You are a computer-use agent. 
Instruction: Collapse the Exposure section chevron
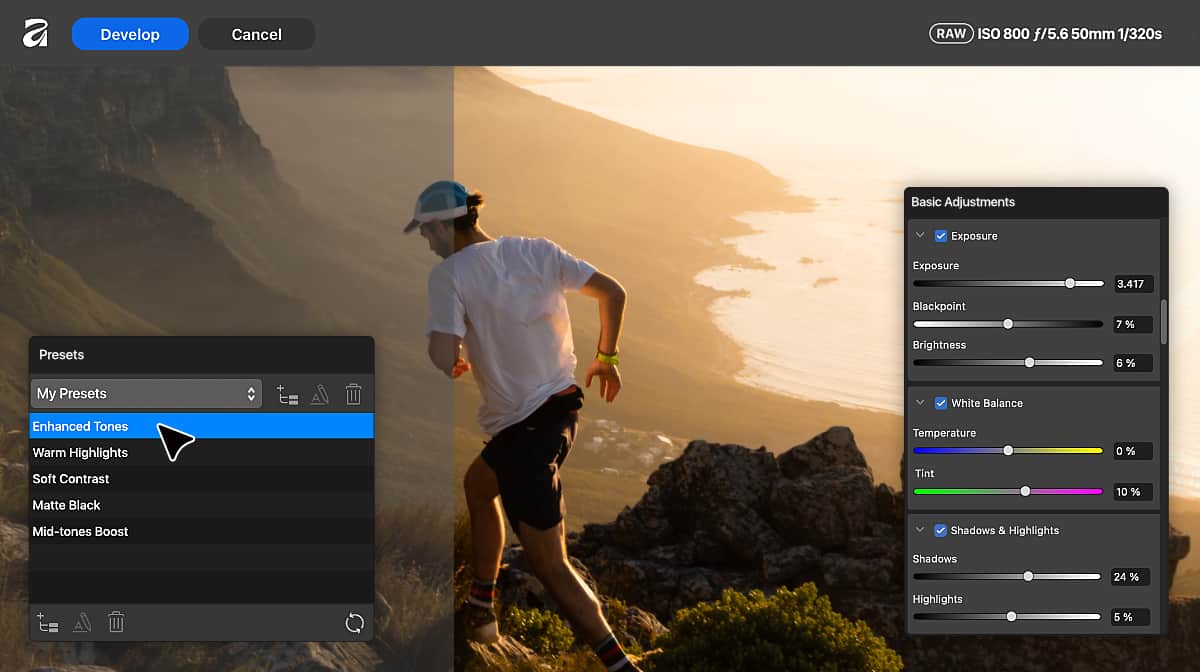click(x=920, y=236)
